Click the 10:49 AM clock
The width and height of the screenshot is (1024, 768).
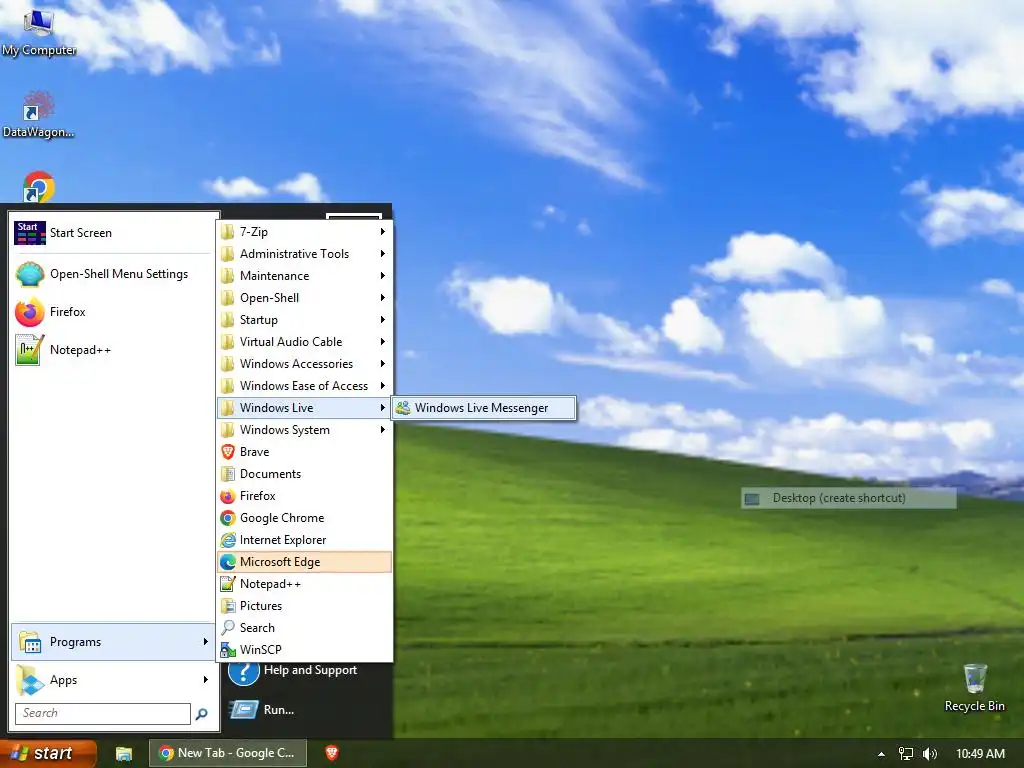pyautogui.click(x=980, y=754)
